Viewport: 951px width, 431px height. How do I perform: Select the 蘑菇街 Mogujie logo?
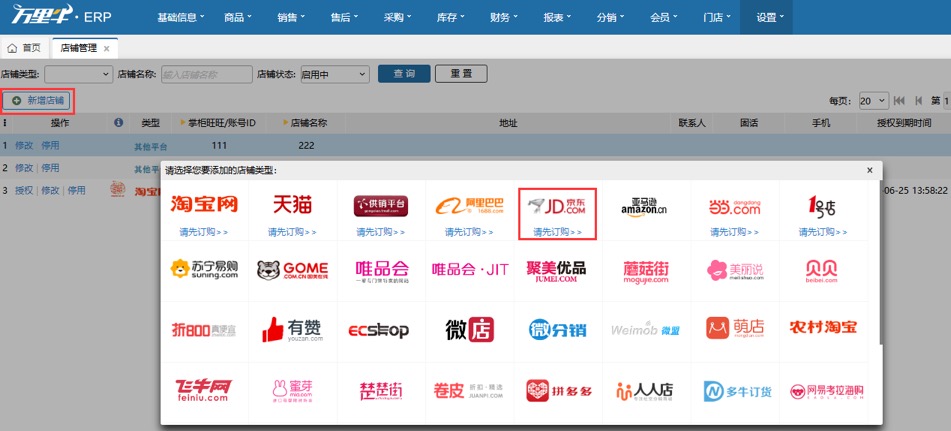coord(646,271)
